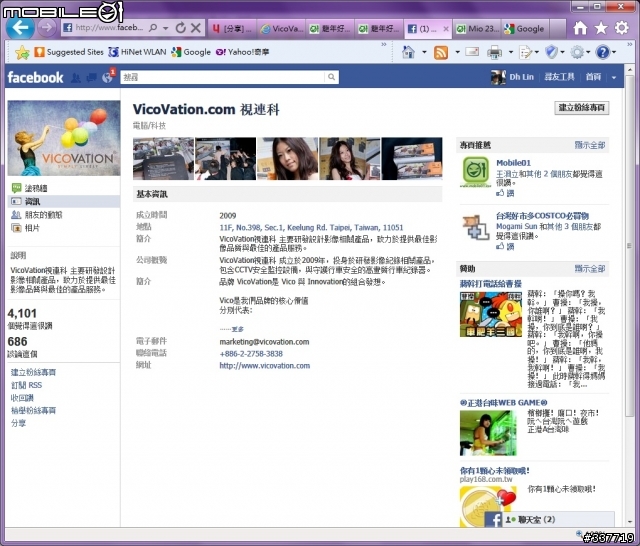Click the VicoVation balloon profile picture
Image resolution: width=640 pixels, height=546 pixels.
coord(64,138)
